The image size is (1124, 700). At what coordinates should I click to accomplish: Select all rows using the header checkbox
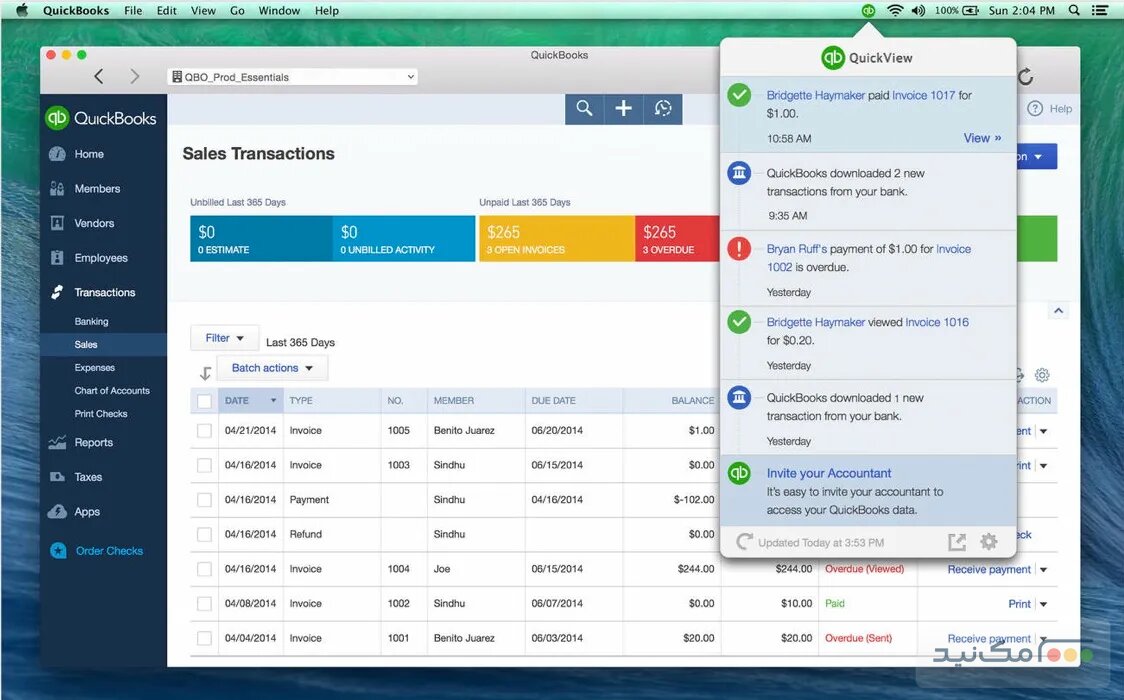[204, 400]
